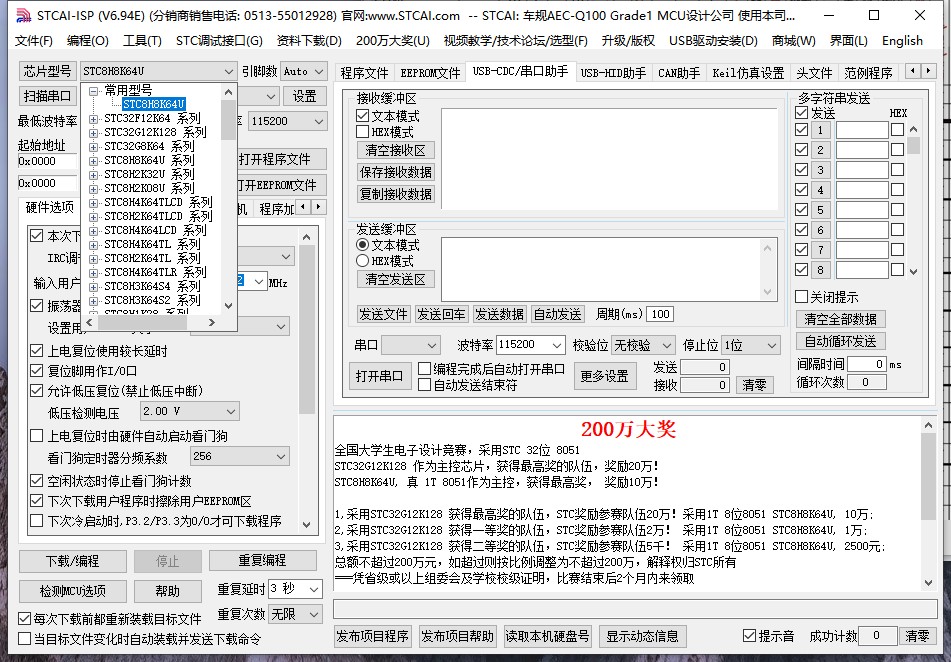
Task: Open the 工具(T) menu
Action: 143,41
